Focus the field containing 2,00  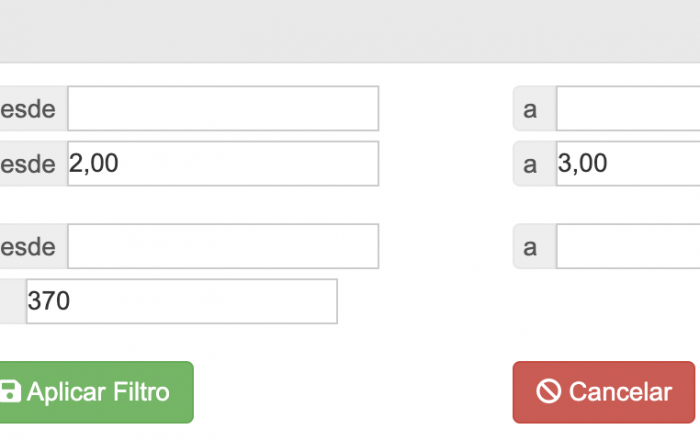tap(223, 163)
